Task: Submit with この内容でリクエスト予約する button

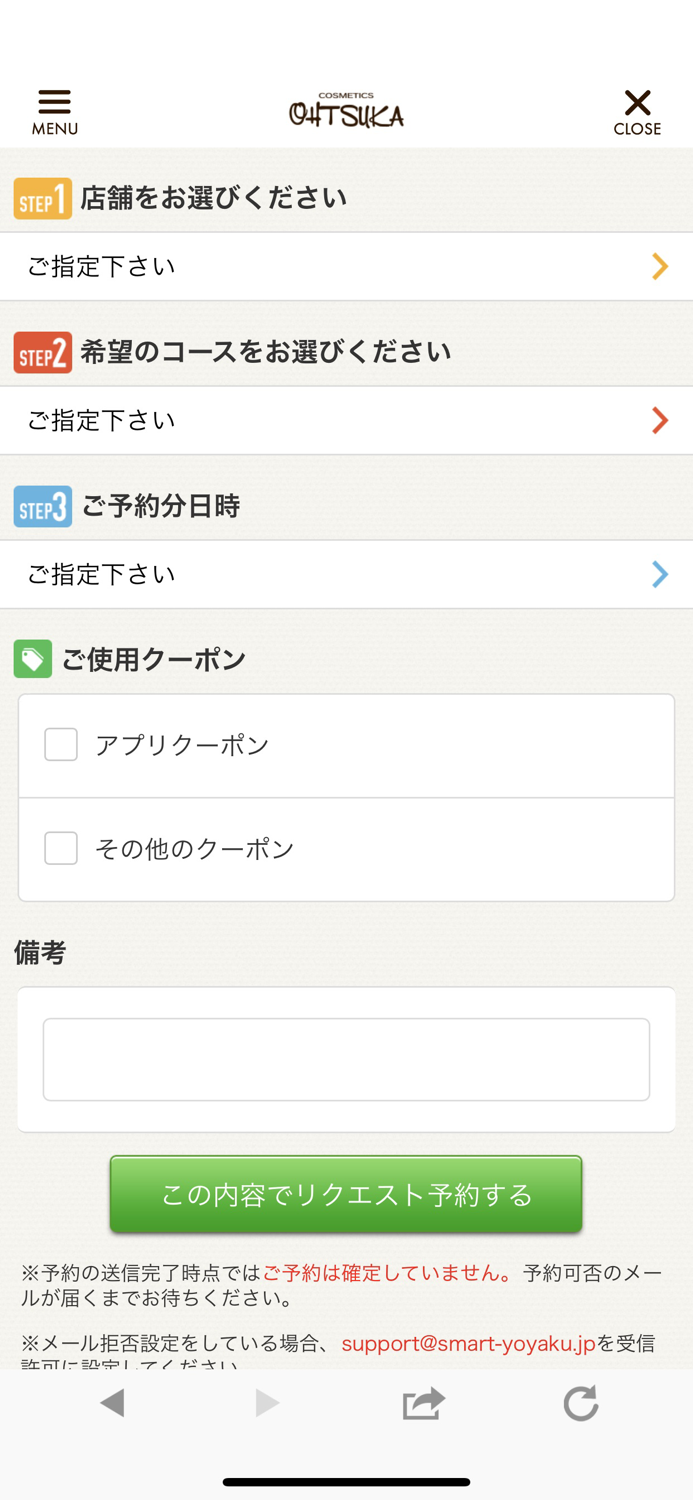Action: (346, 1194)
